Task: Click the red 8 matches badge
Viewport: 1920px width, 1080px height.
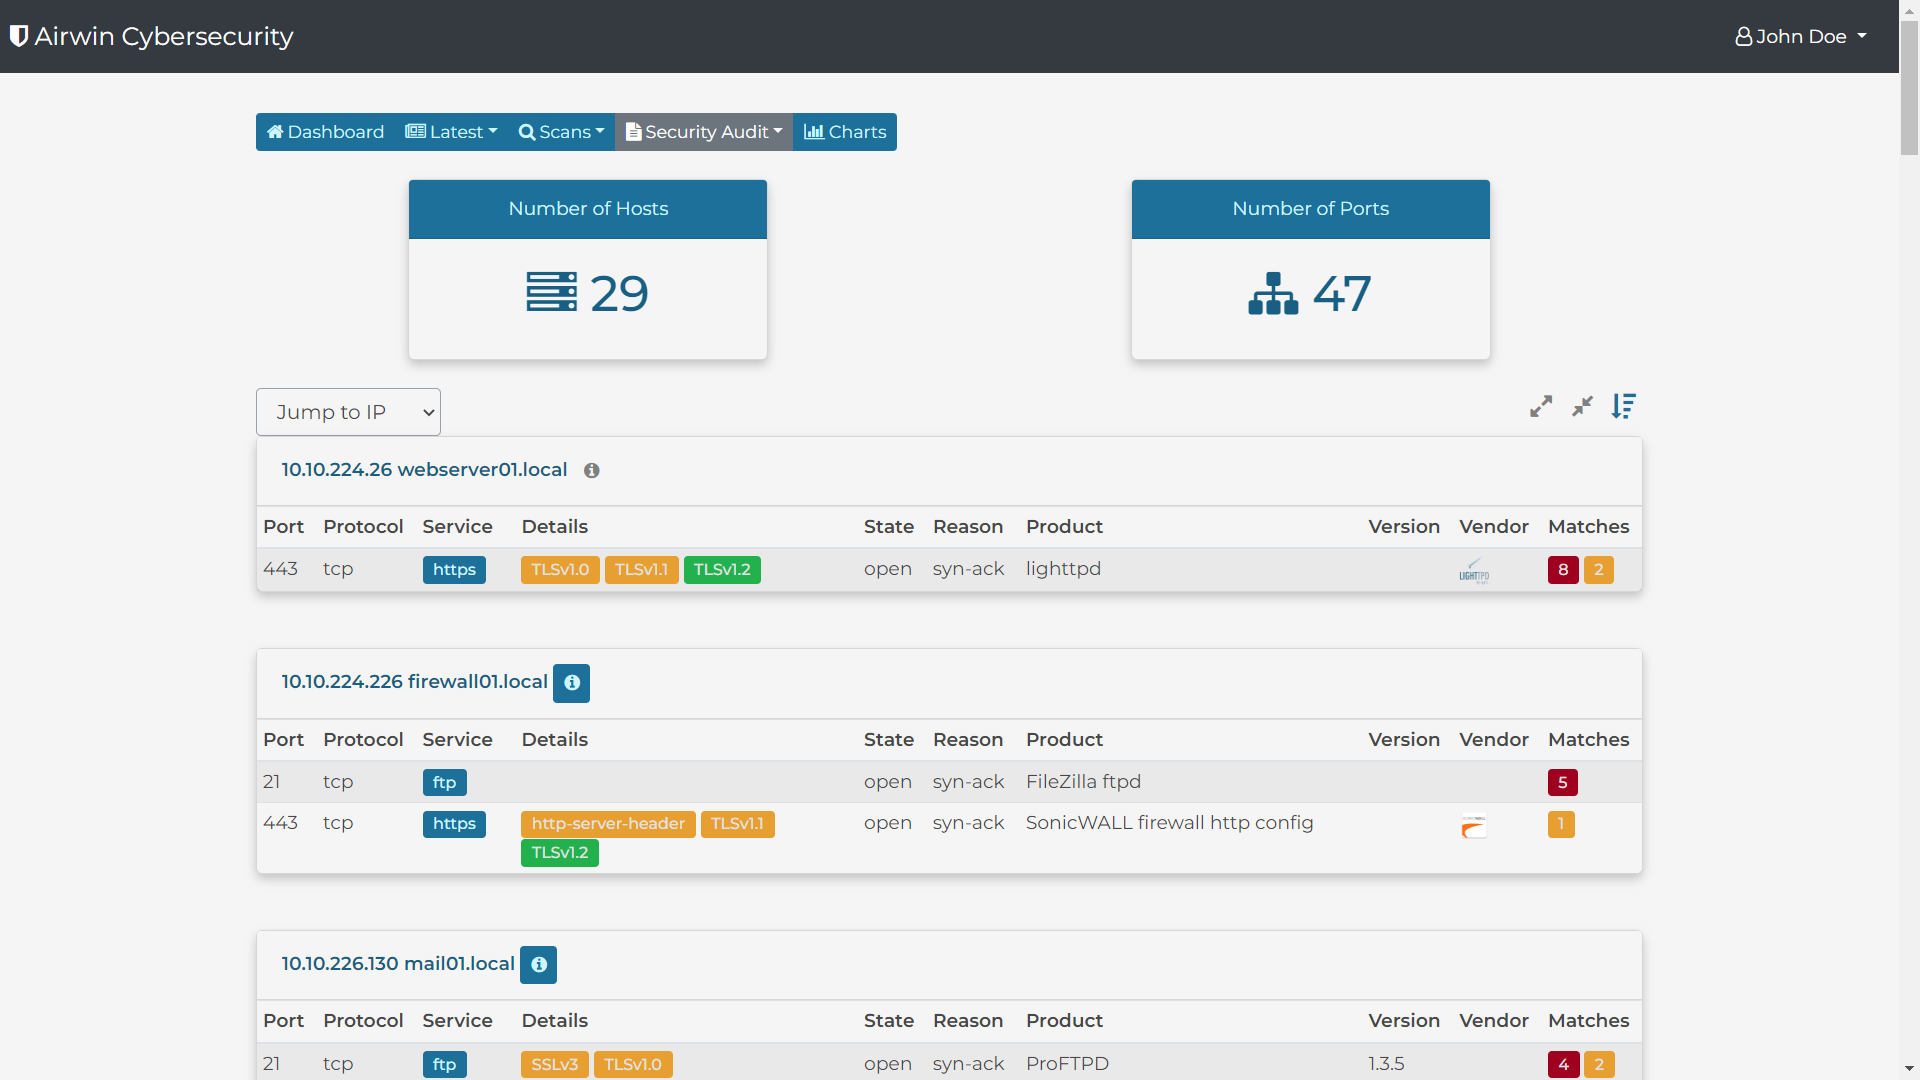Action: 1563,570
